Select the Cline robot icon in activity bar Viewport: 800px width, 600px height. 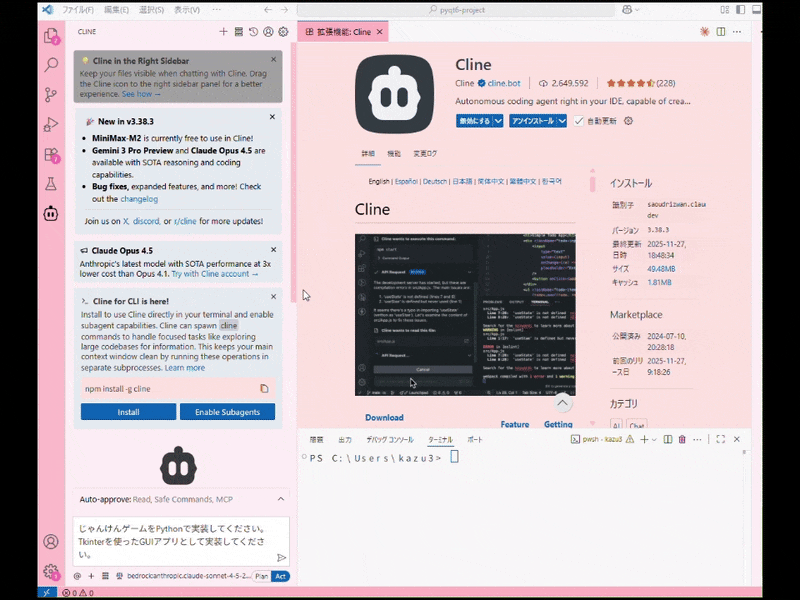pos(53,212)
